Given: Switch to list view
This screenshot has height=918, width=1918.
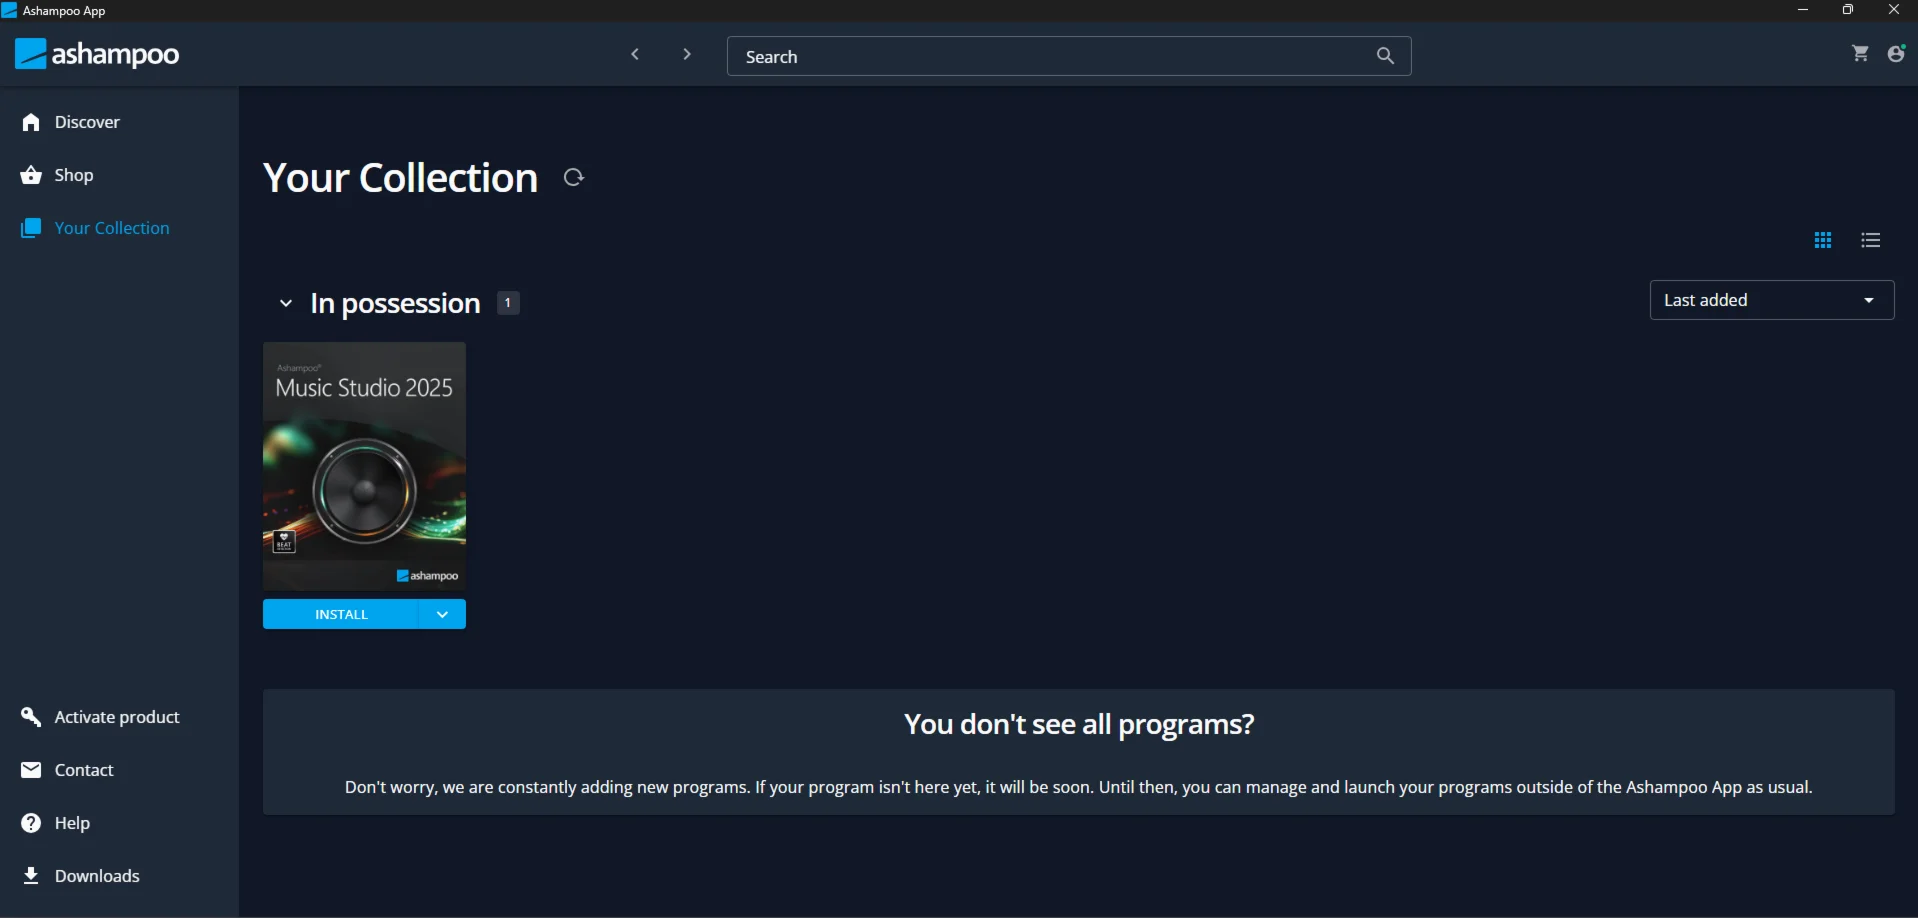Looking at the screenshot, I should (x=1871, y=240).
